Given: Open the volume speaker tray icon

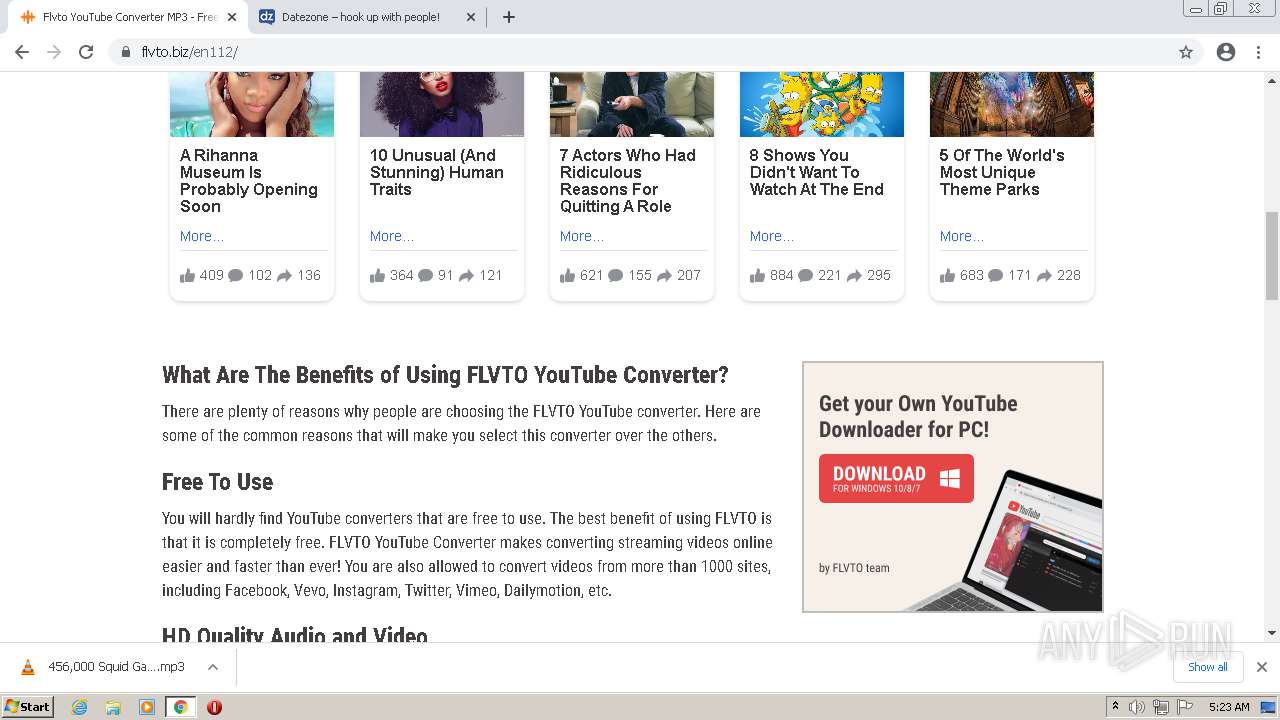Looking at the screenshot, I should click(1137, 707).
